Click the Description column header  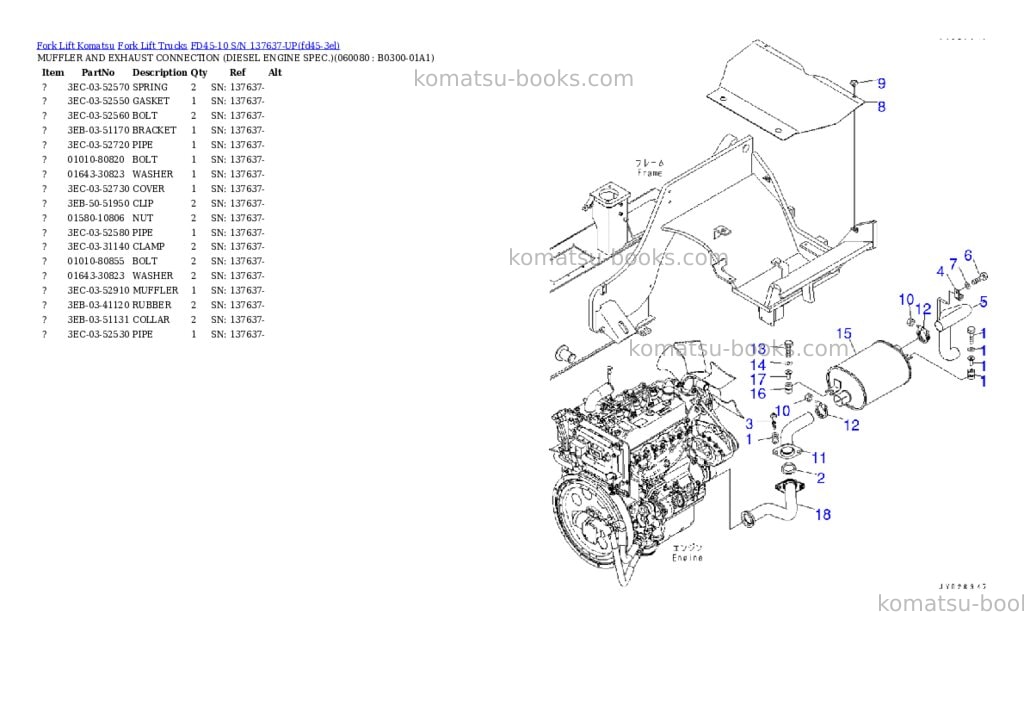(x=159, y=72)
